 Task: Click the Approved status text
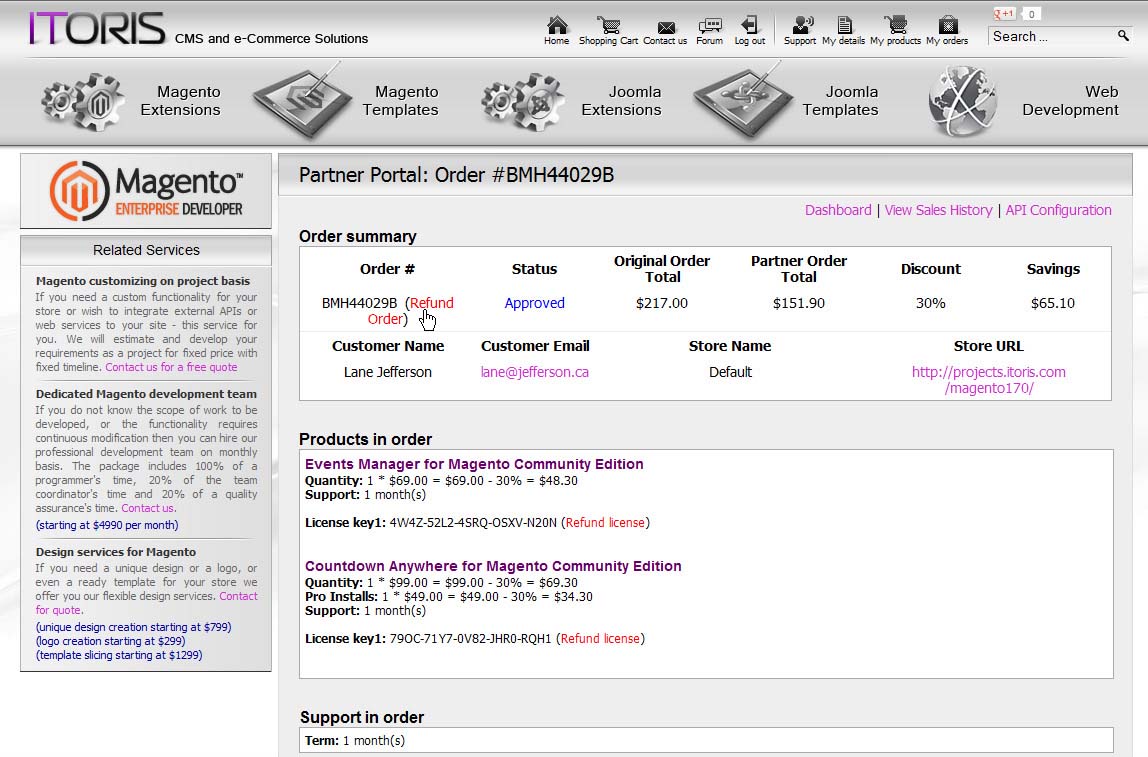(x=534, y=303)
